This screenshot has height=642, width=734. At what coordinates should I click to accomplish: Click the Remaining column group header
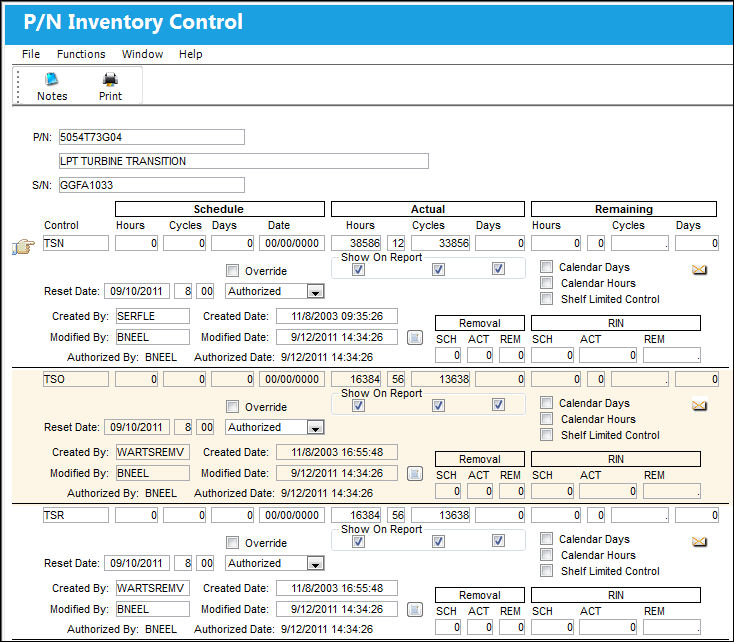pos(624,209)
